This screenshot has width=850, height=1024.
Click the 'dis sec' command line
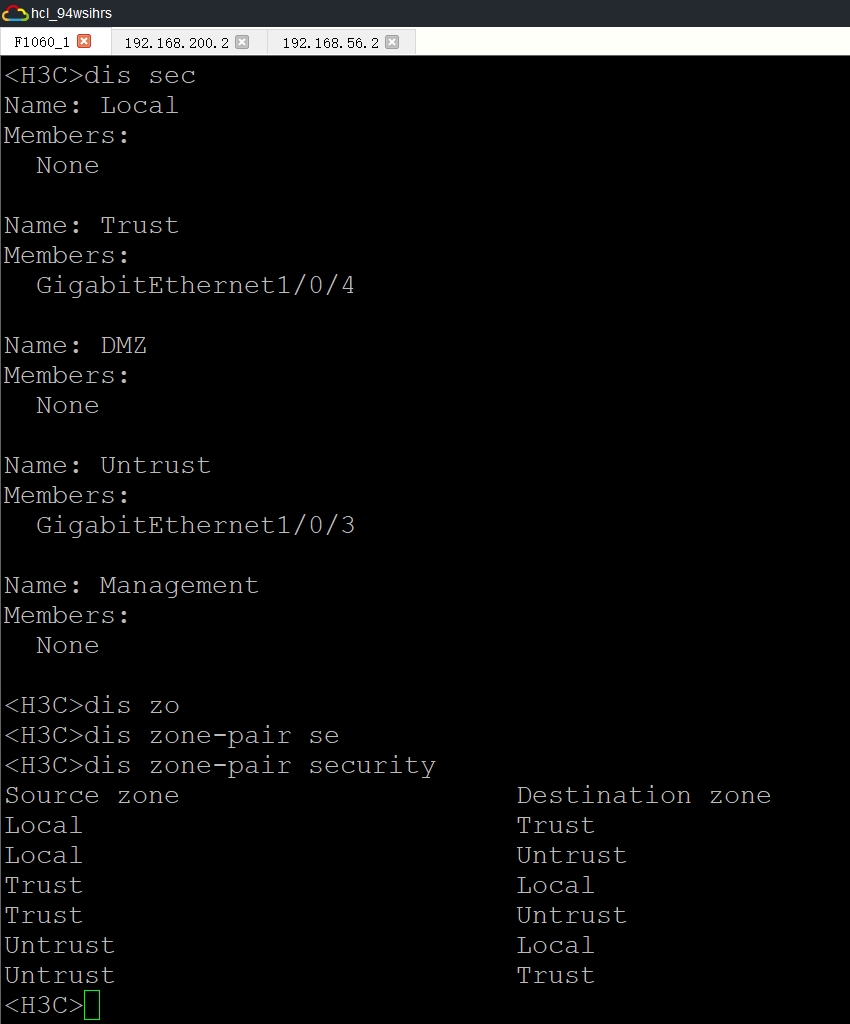pos(100,75)
